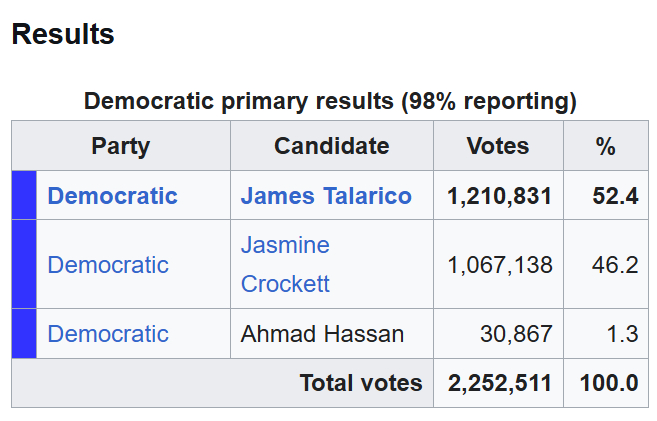The height and width of the screenshot is (421, 657).
Task: Click the Candidate column header
Action: pos(332,146)
